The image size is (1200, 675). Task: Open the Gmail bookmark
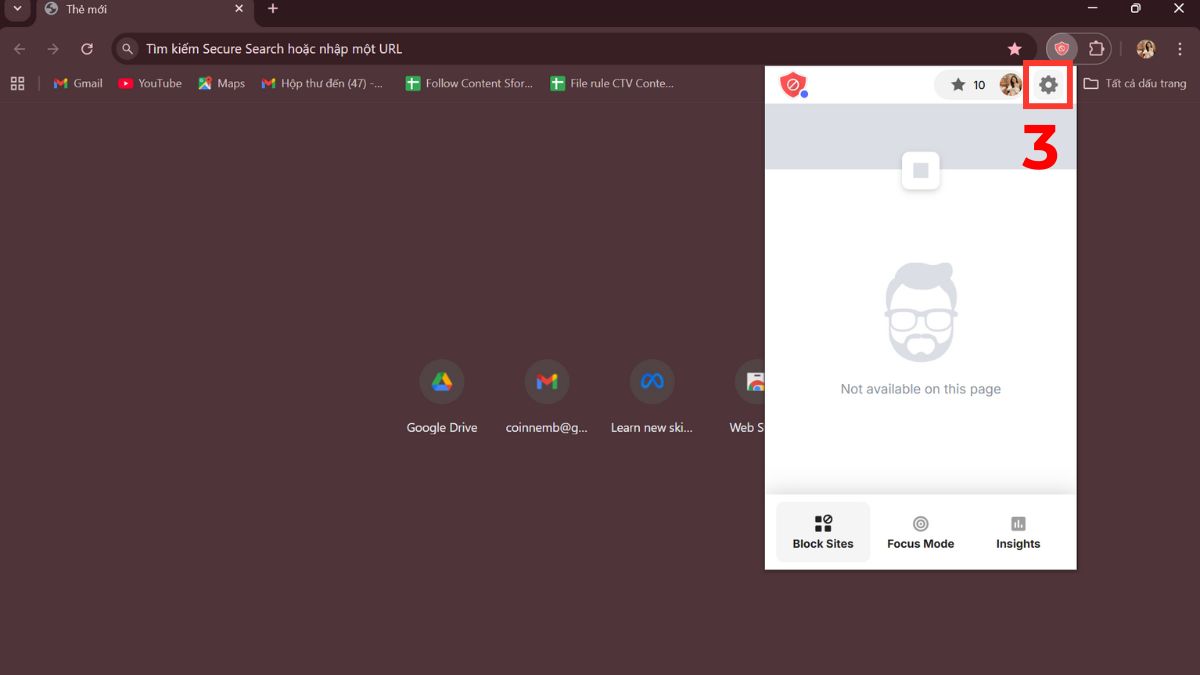[77, 83]
